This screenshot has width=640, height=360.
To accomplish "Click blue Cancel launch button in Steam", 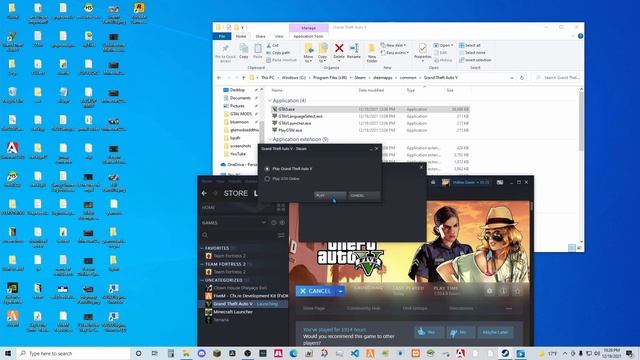I will (x=315, y=291).
